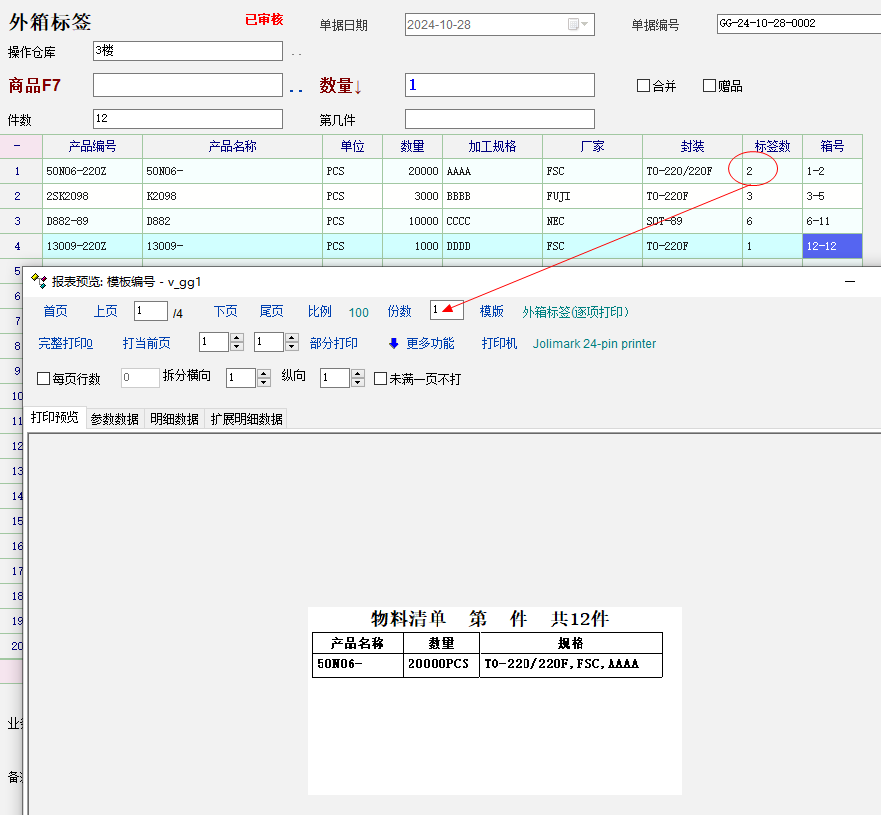Check the 未满一页不打 option

click(380, 379)
